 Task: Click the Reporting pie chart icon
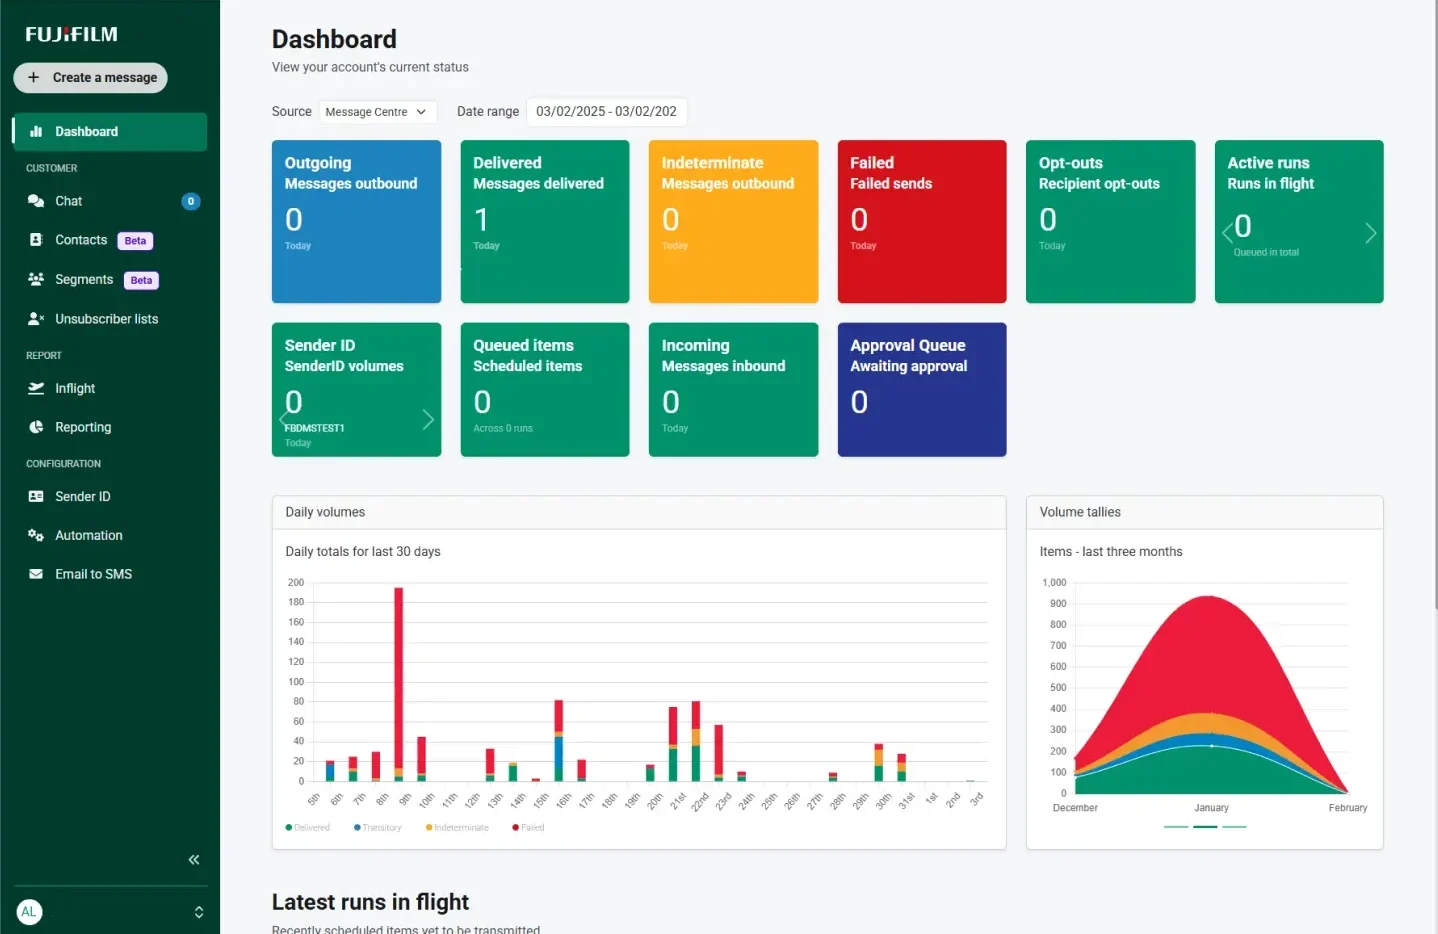click(36, 427)
